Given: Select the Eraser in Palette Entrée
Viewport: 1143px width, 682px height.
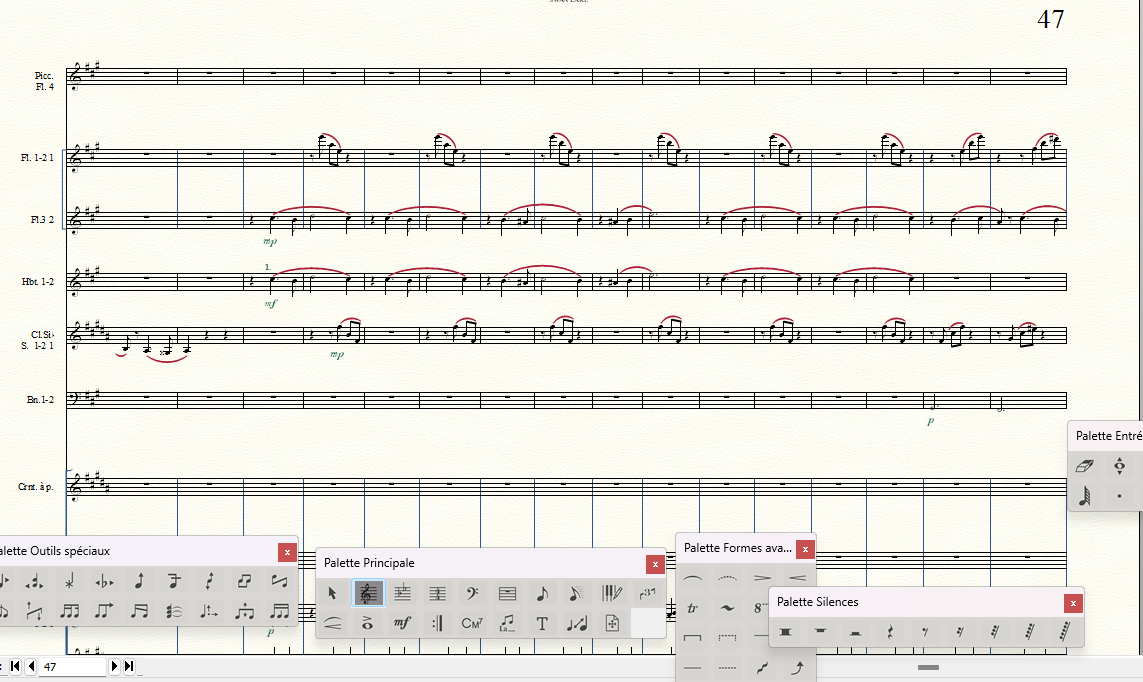Looking at the screenshot, I should point(1085,466).
